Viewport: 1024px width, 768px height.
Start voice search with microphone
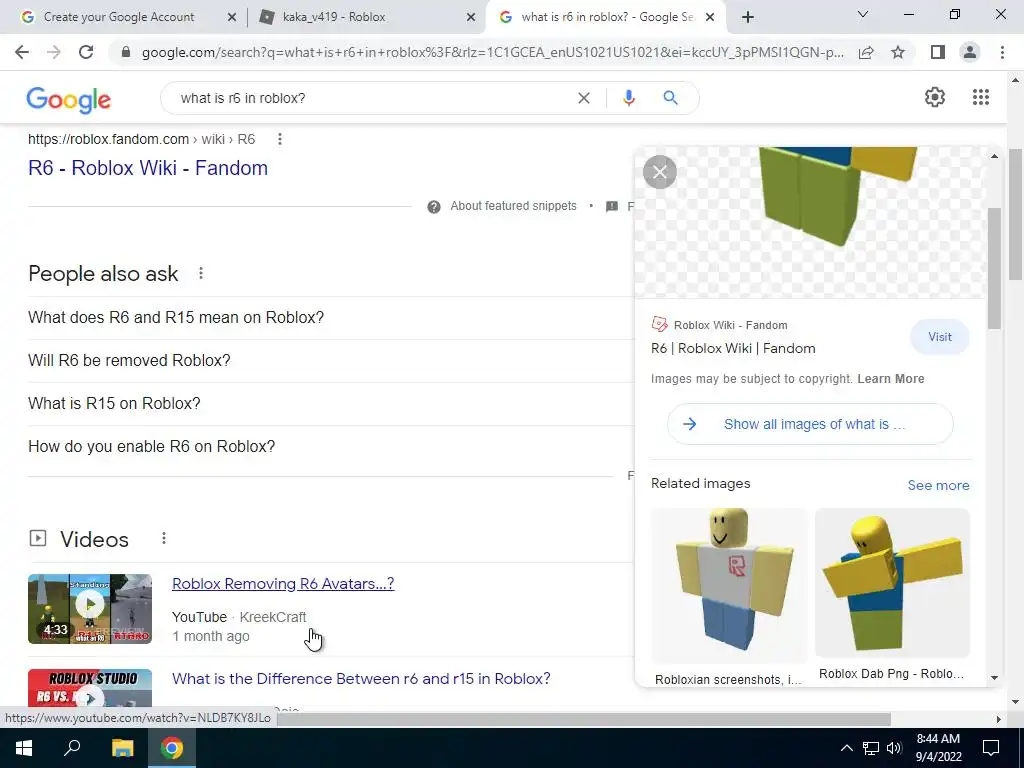(629, 98)
